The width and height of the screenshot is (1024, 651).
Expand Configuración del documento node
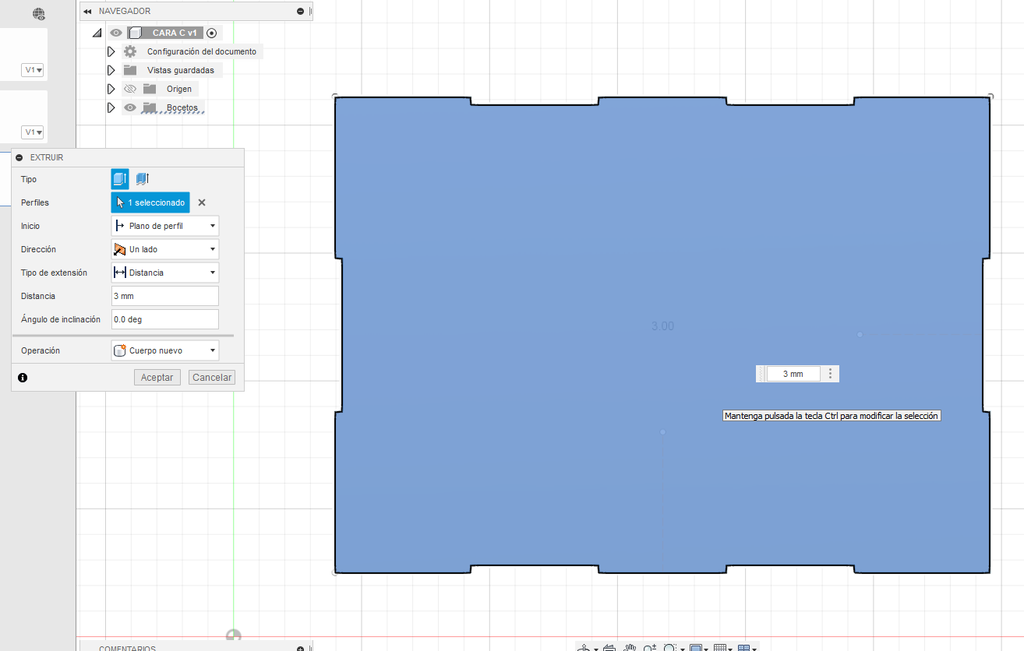point(111,52)
